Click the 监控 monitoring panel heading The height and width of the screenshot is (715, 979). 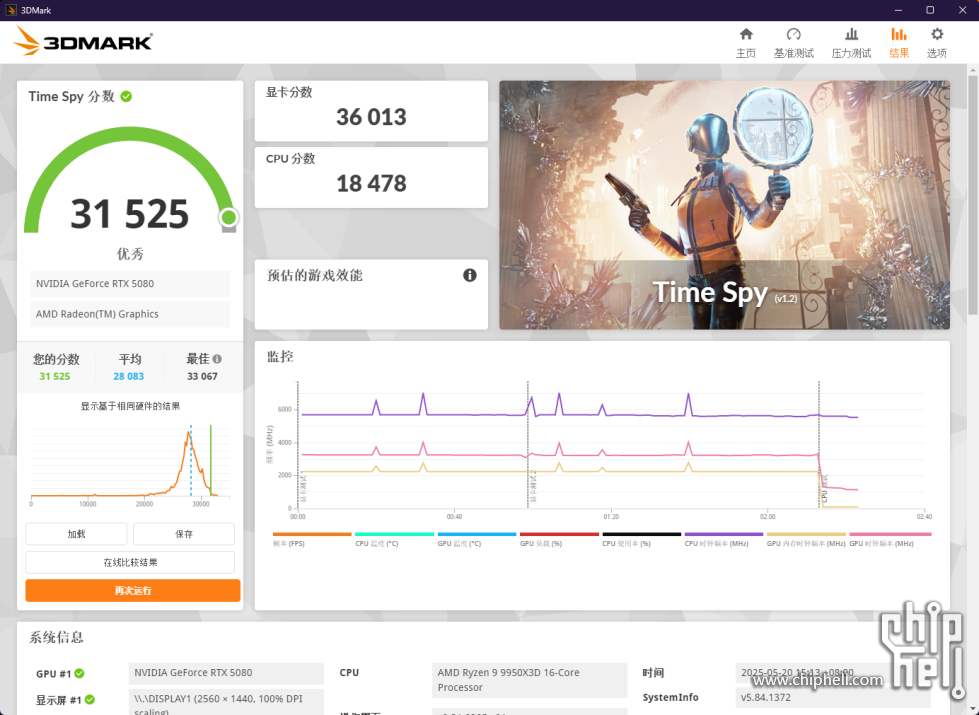point(280,357)
